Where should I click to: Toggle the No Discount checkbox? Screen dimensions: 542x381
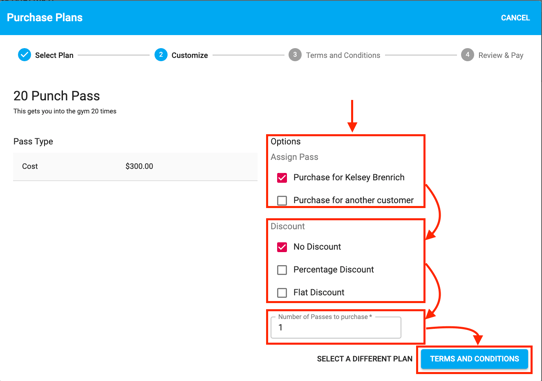tap(282, 247)
